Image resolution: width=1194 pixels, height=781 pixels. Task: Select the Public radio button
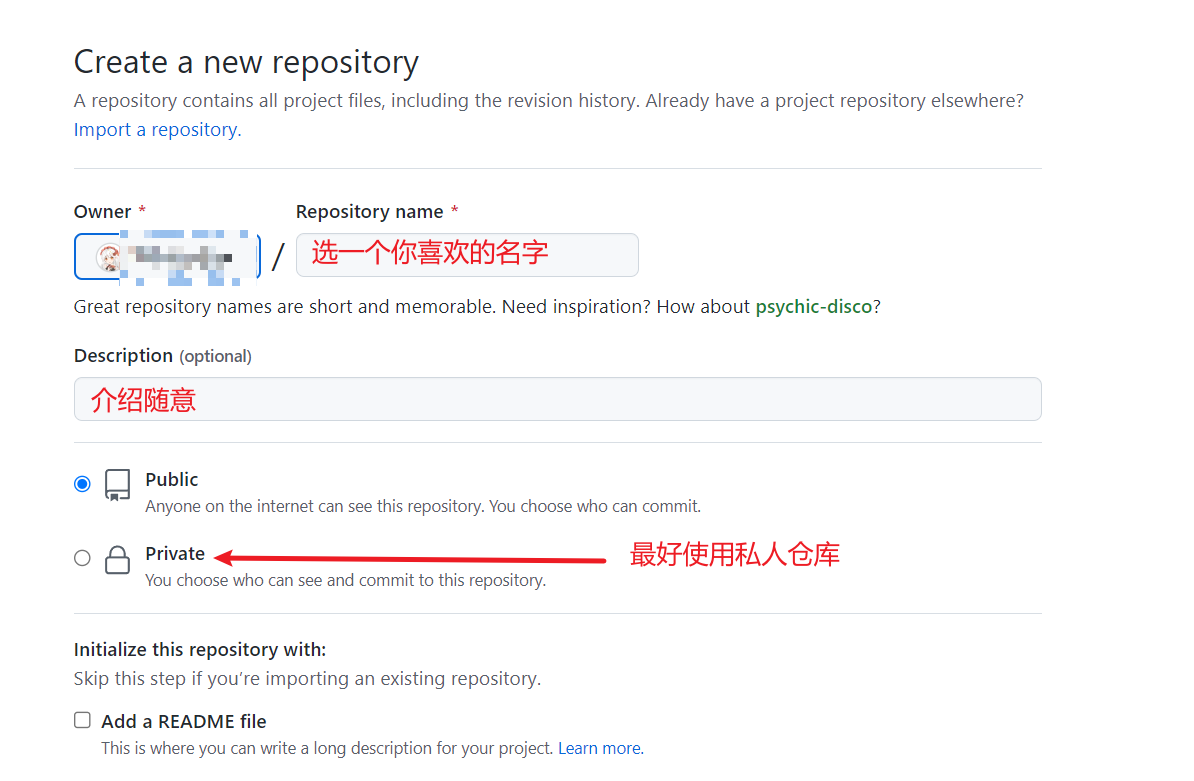coord(82,484)
